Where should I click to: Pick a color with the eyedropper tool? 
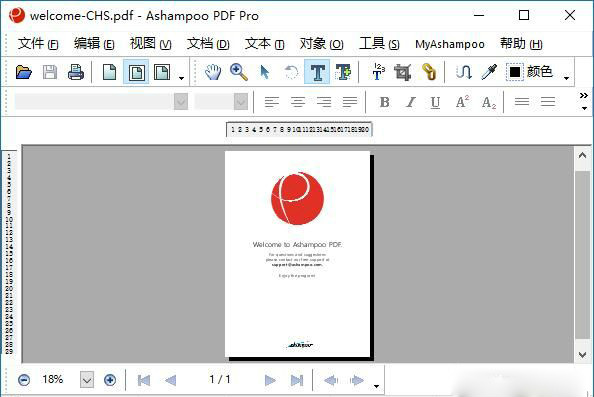point(489,72)
